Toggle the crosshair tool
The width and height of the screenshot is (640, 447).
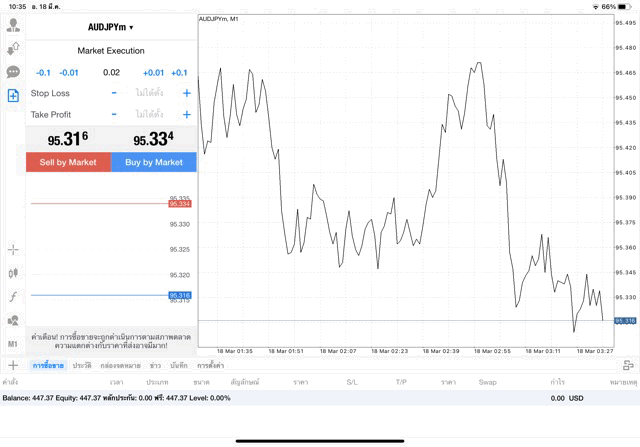pyautogui.click(x=13, y=249)
